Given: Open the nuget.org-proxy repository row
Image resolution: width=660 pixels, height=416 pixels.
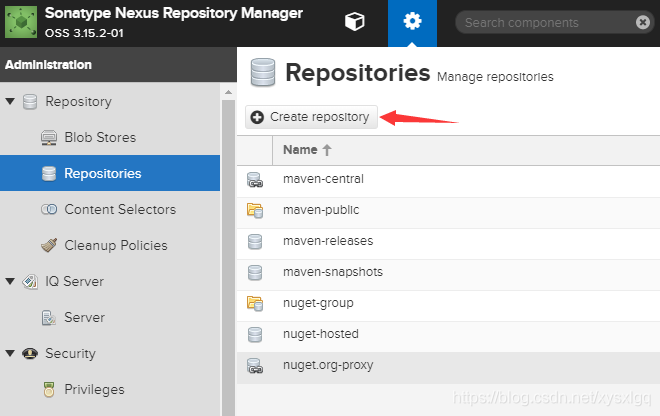Looking at the screenshot, I should click(328, 365).
